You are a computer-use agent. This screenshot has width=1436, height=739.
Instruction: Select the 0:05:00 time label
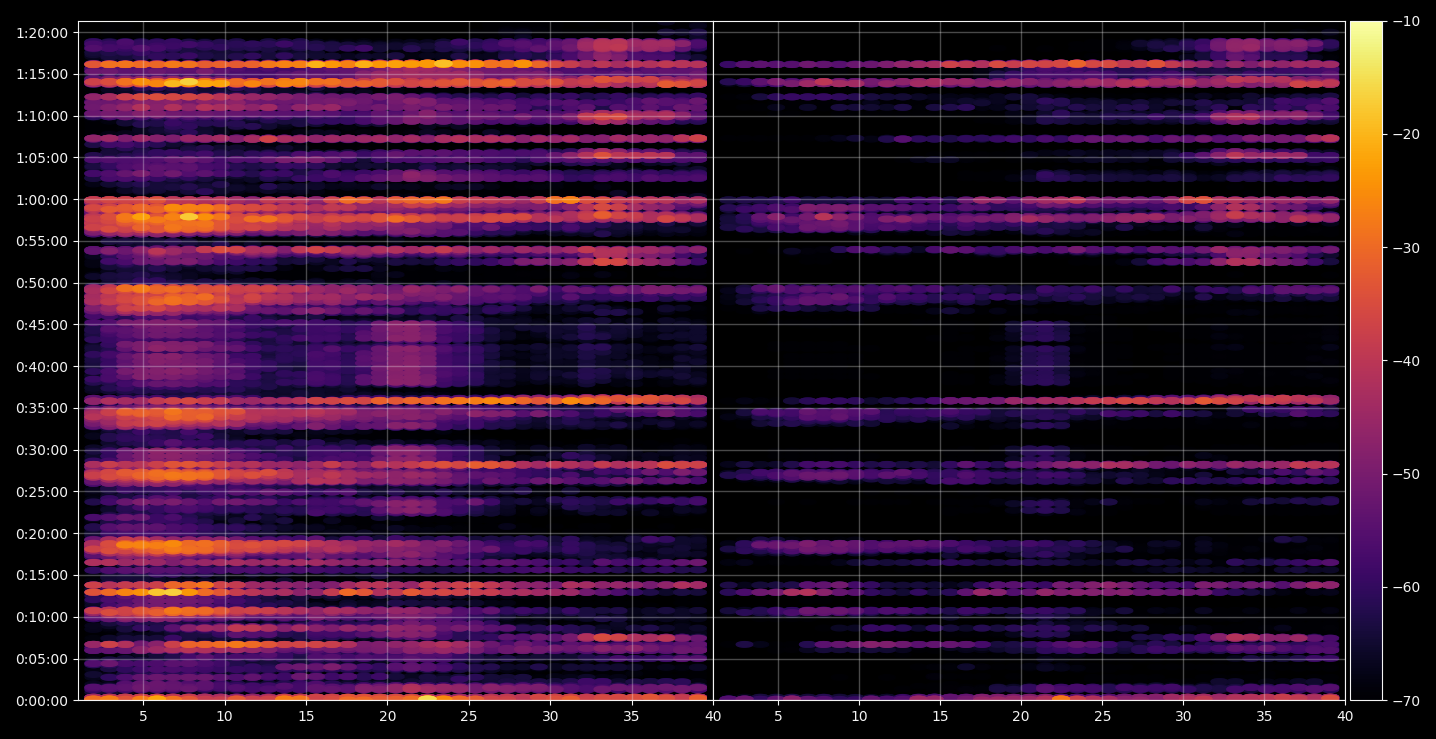(42, 659)
